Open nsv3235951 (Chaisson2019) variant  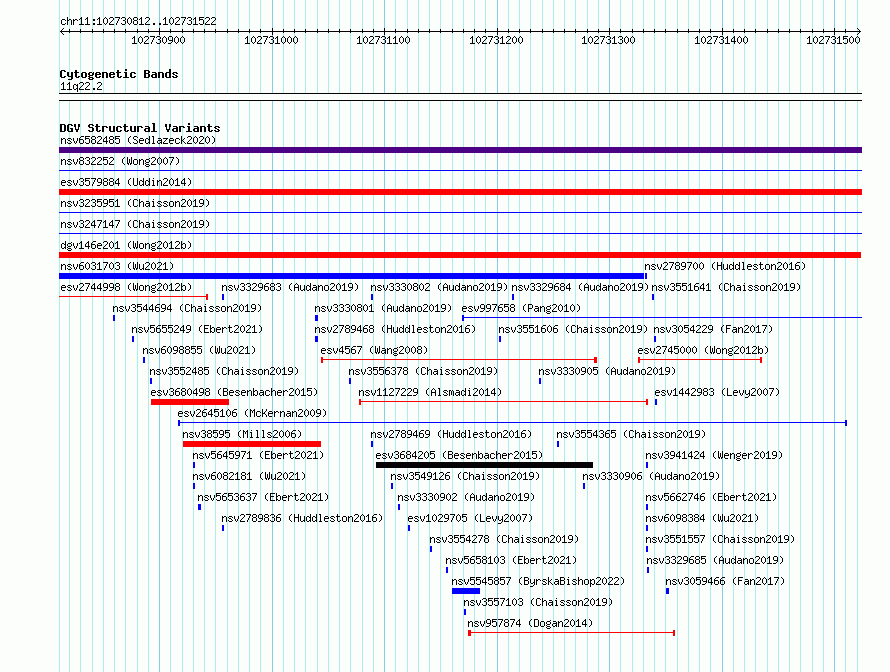(x=135, y=203)
